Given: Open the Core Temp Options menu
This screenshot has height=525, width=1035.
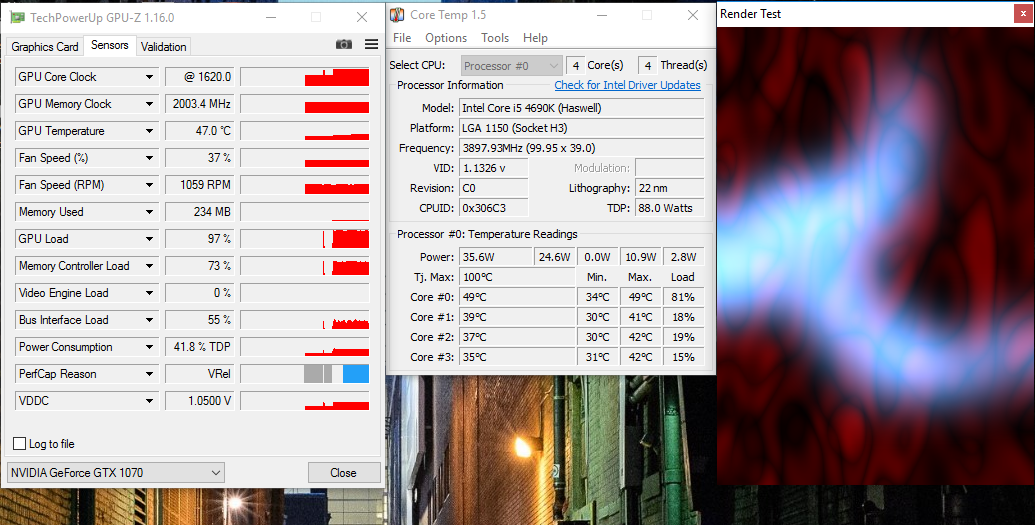Looking at the screenshot, I should point(446,38).
